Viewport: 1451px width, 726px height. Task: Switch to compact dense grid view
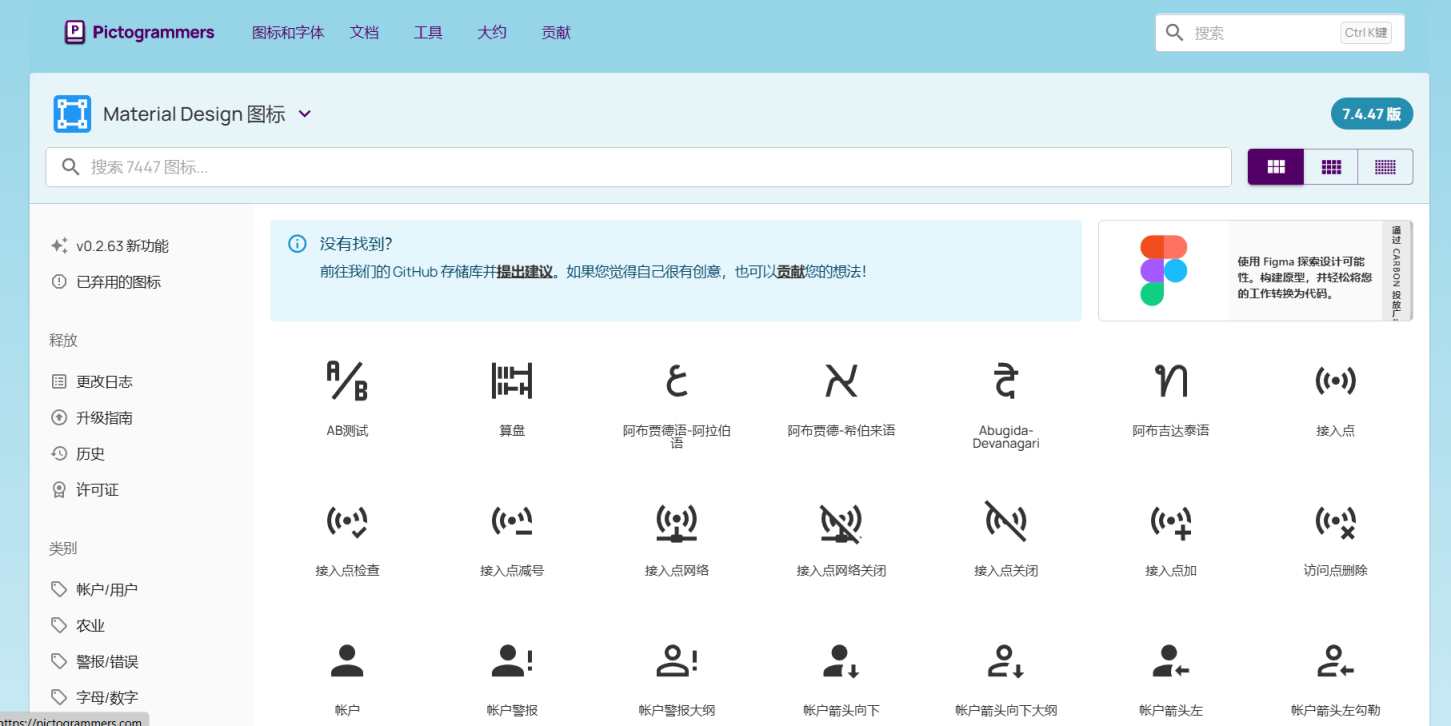tap(1385, 167)
